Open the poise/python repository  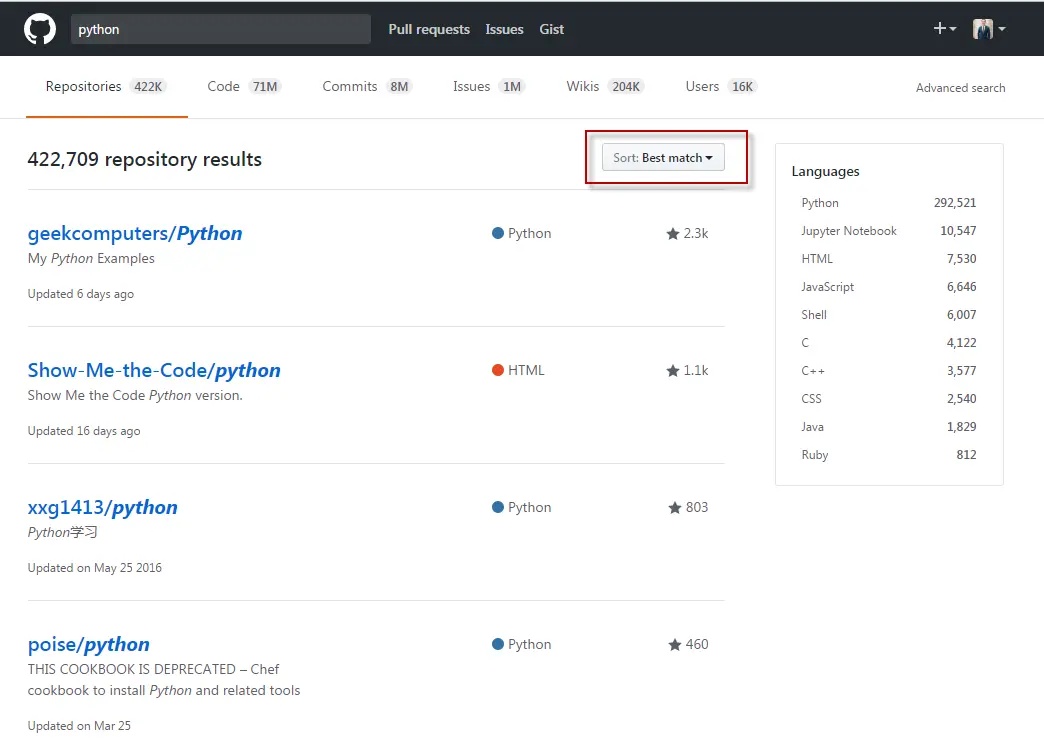tap(89, 644)
